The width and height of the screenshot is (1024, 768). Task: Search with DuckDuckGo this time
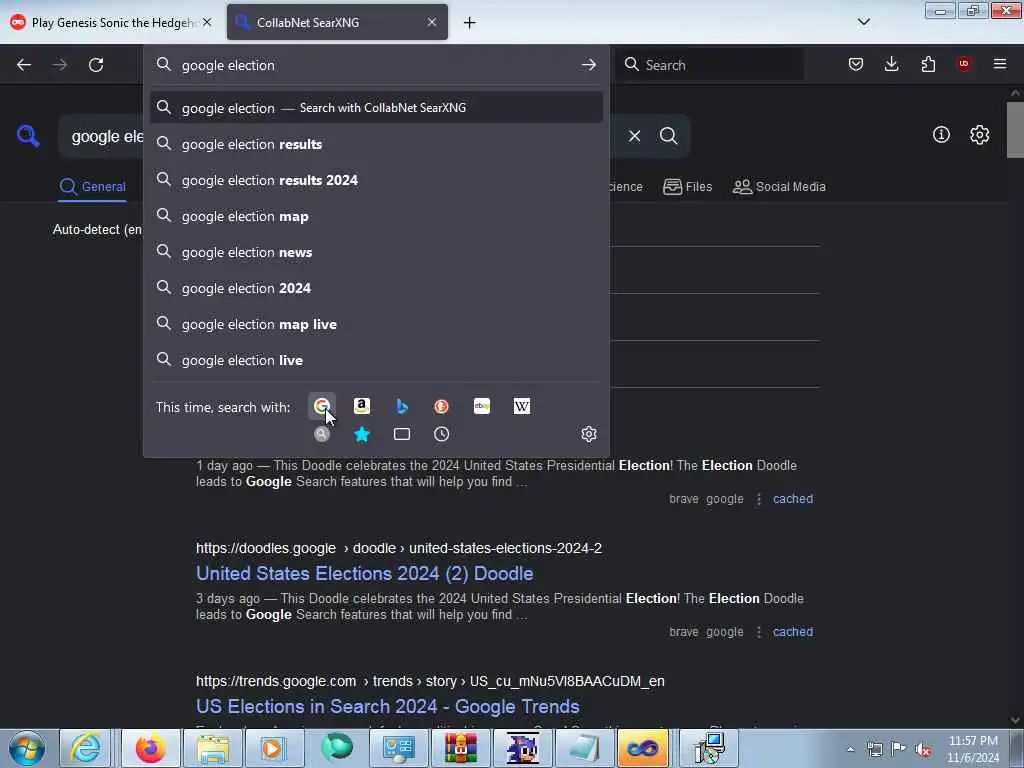441,406
